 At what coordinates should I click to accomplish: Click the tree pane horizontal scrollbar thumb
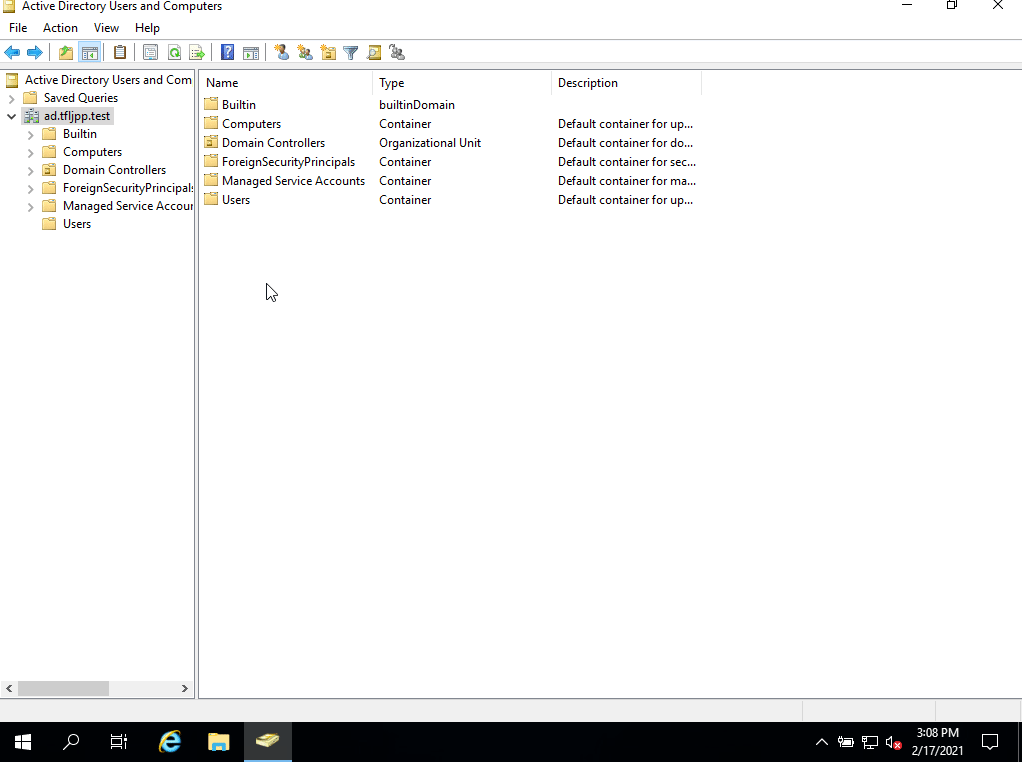pyautogui.click(x=63, y=689)
